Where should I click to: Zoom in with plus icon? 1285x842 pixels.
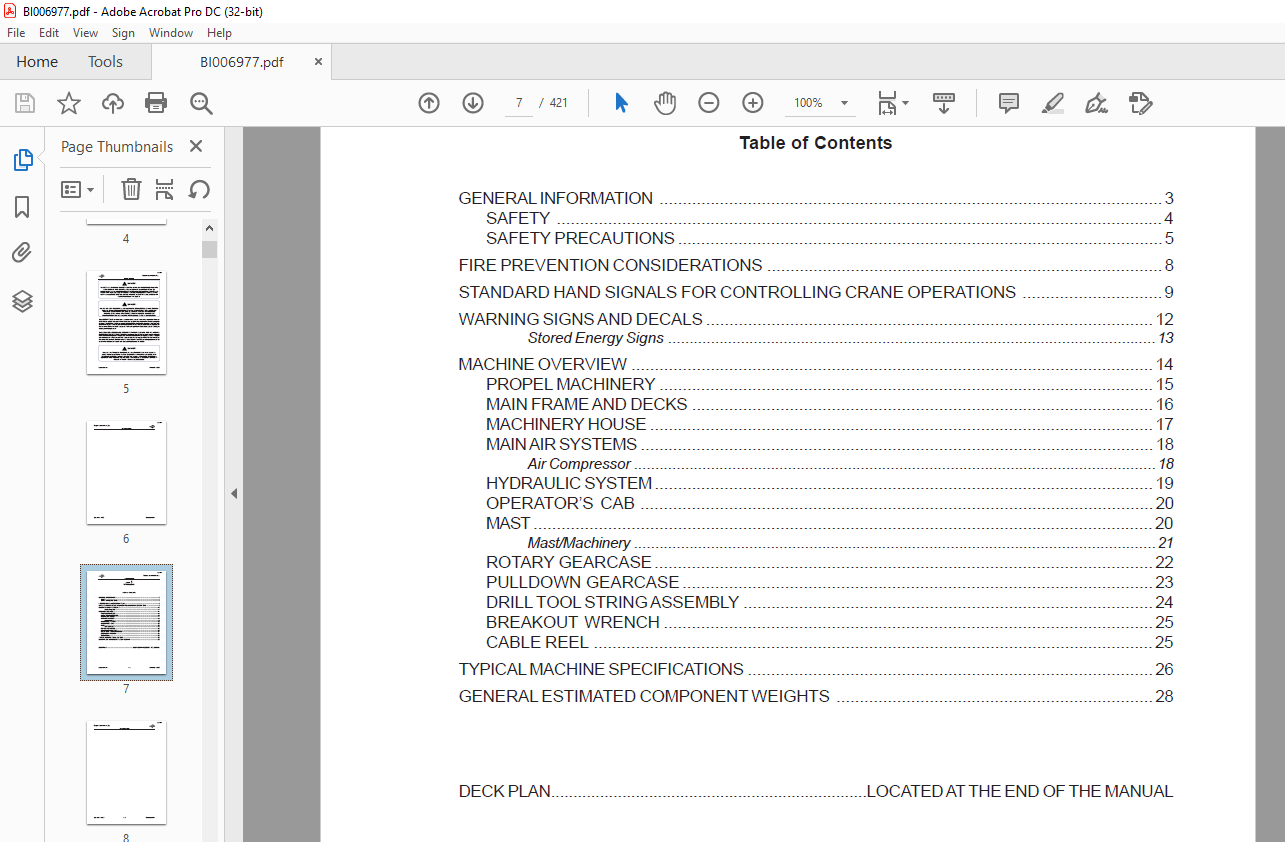753,103
